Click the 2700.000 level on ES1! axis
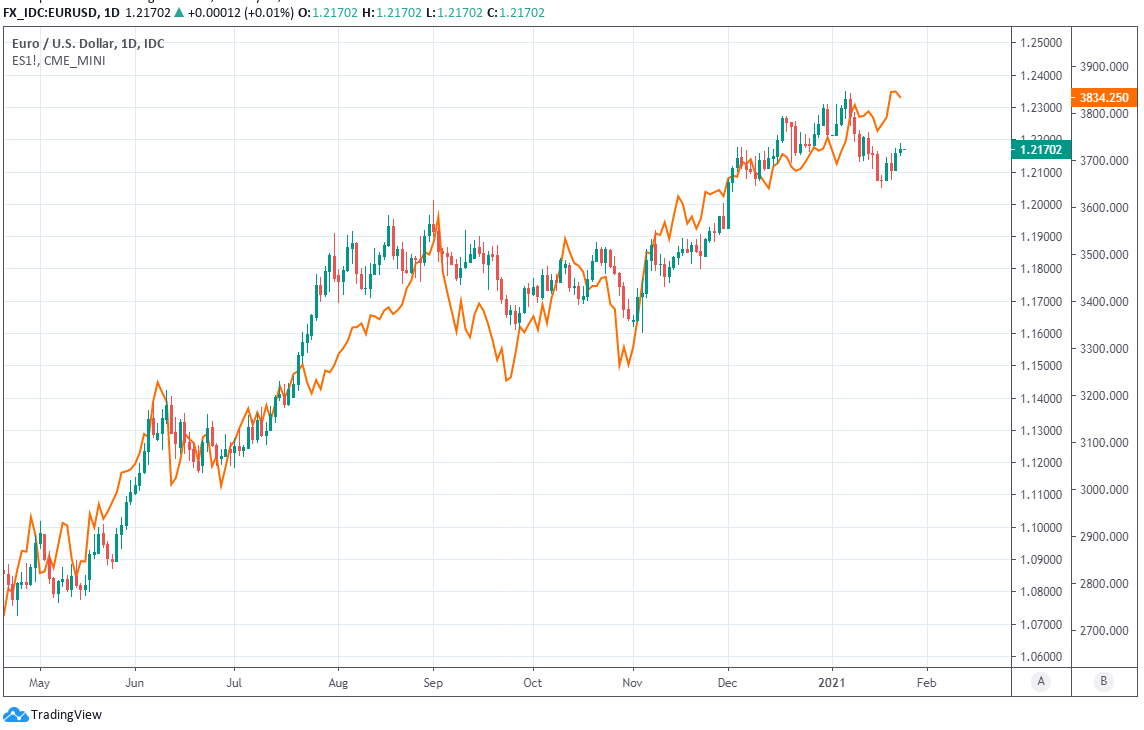The width and height of the screenshot is (1144, 730). tap(1105, 631)
